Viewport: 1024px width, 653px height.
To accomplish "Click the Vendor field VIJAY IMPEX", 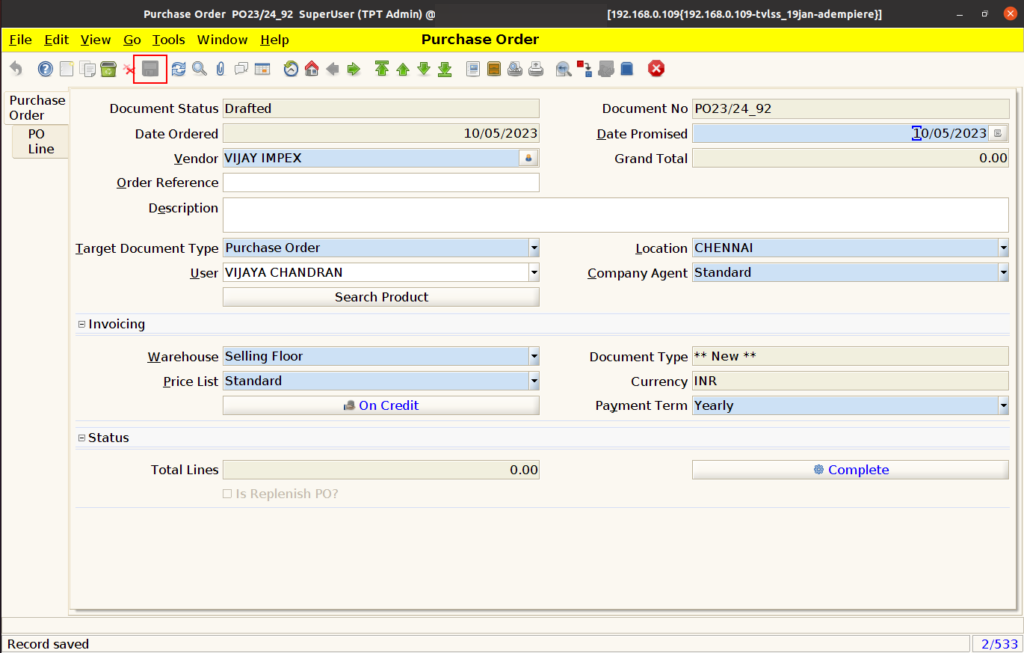I will (371, 158).
